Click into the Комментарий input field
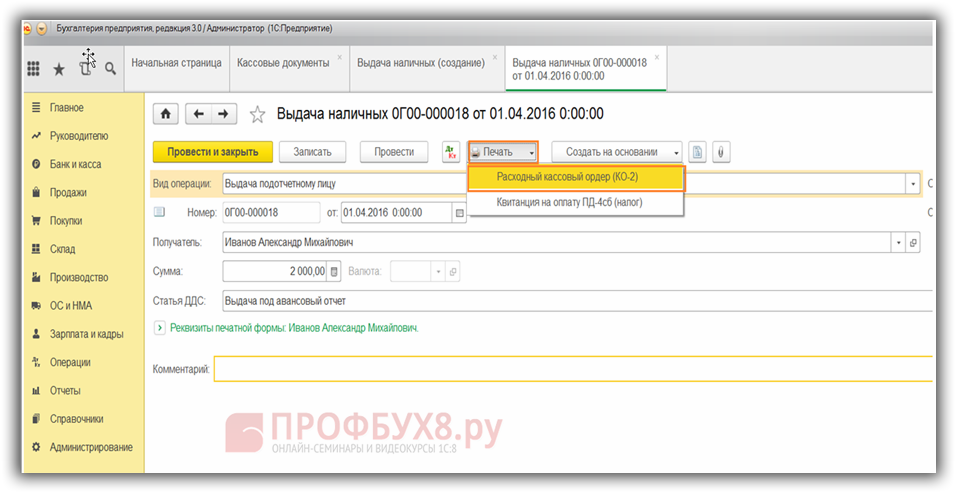The width and height of the screenshot is (956, 493). [x=570, y=370]
